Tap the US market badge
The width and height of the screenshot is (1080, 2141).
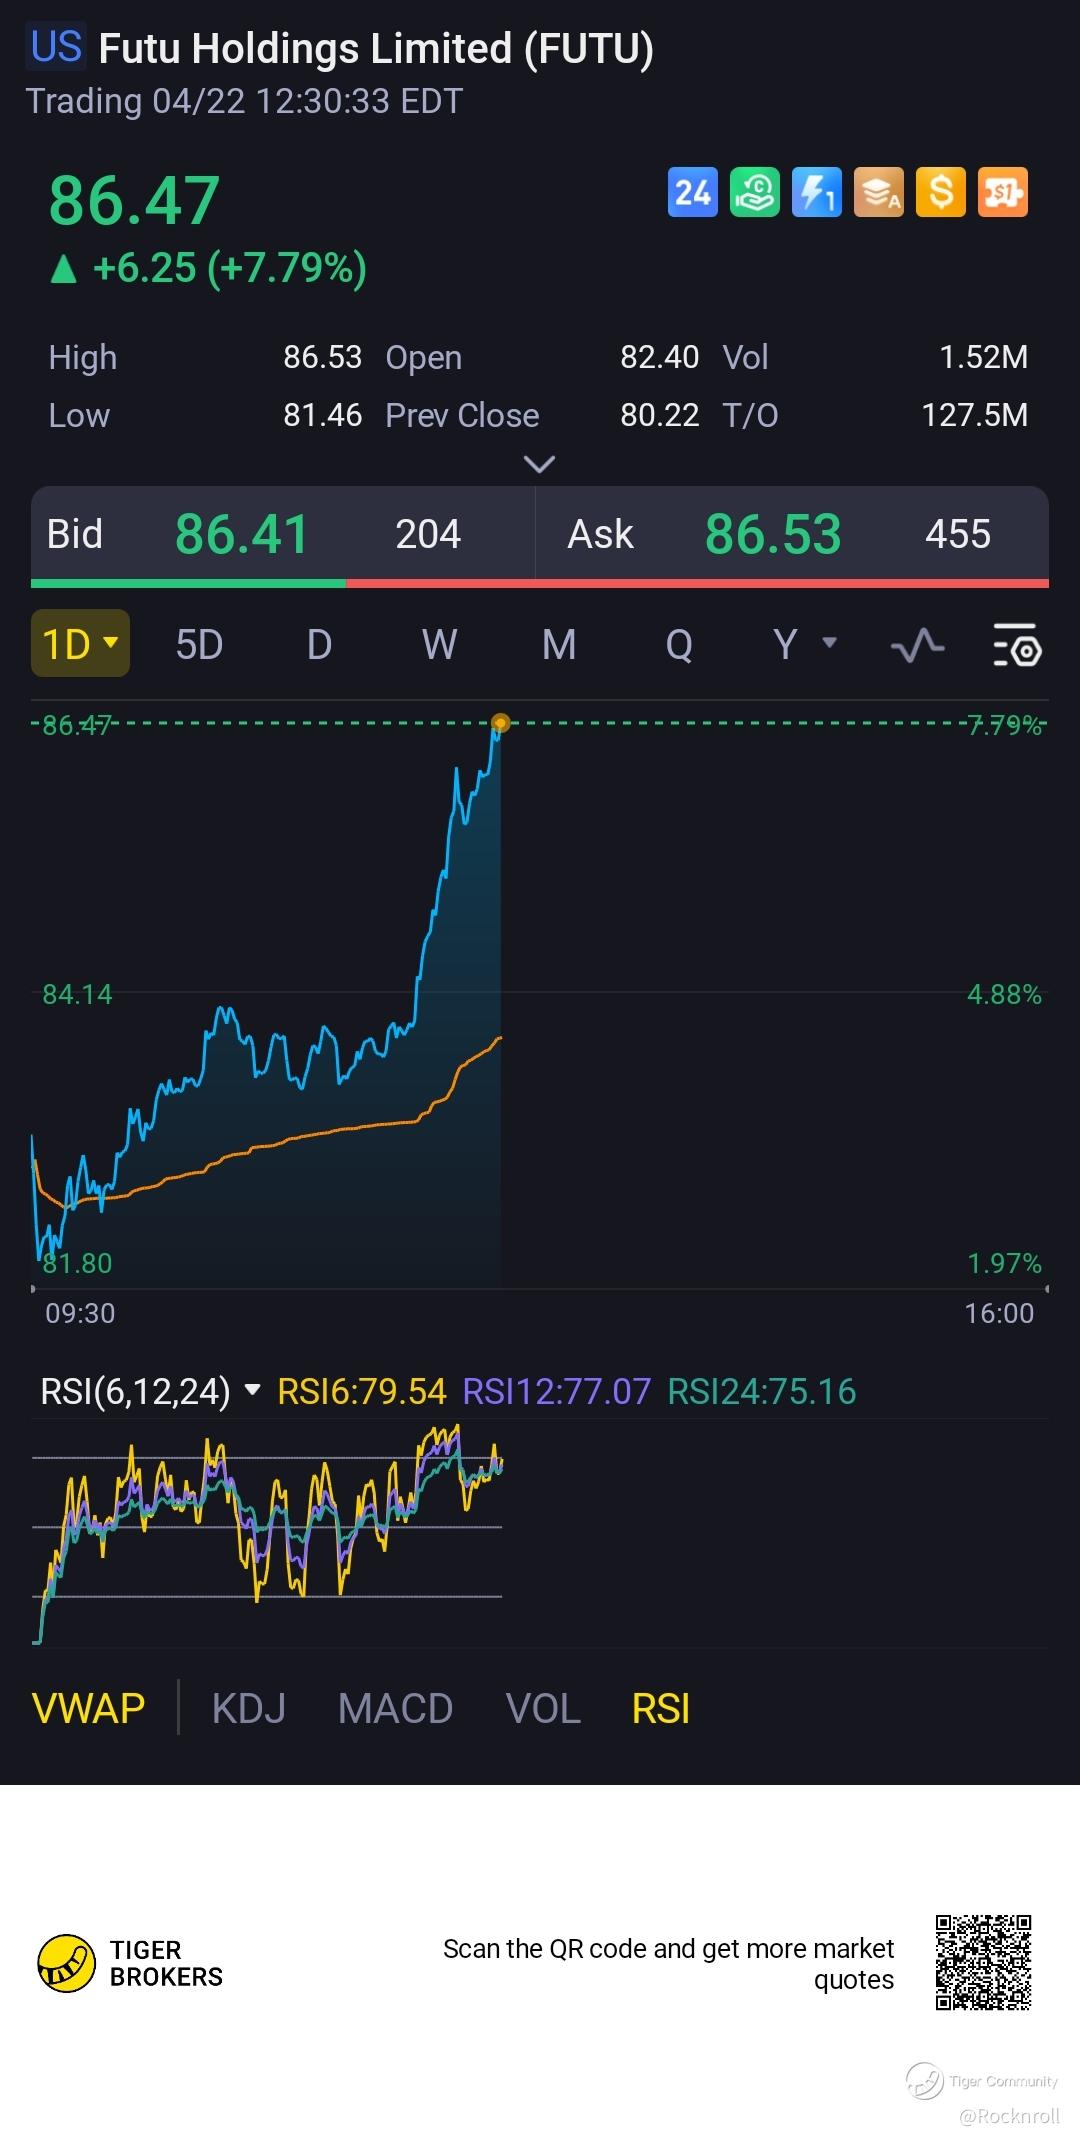pos(57,47)
